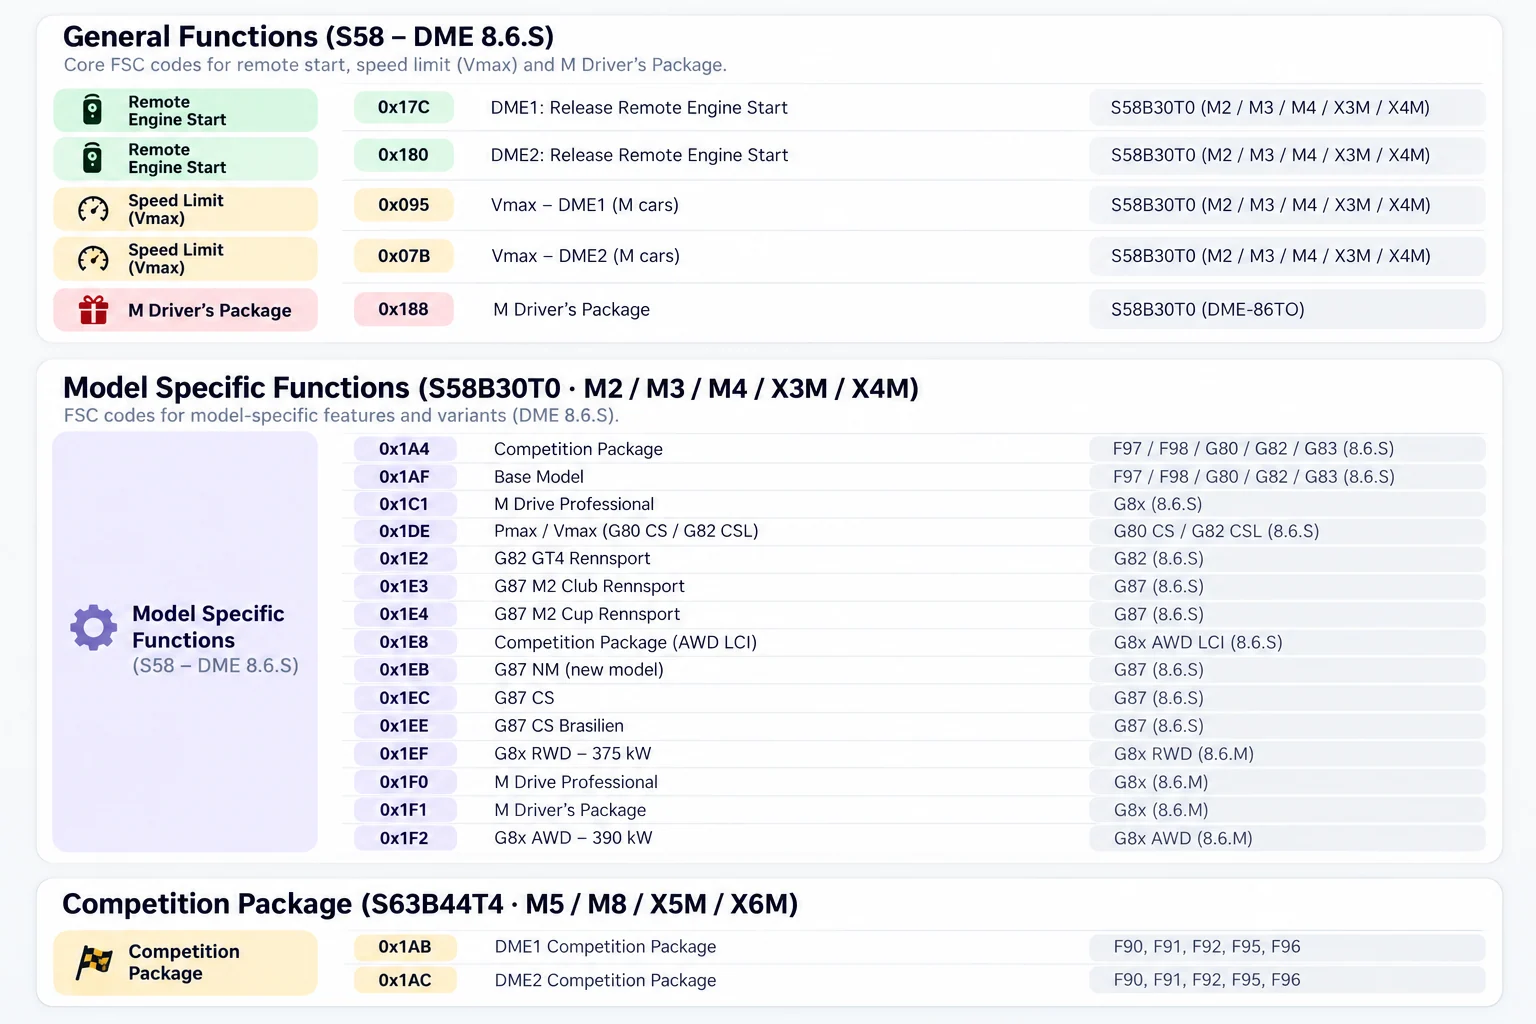Click "DME2: Release Remote Engine Start" description
Viewport: 1536px width, 1024px height.
639,155
